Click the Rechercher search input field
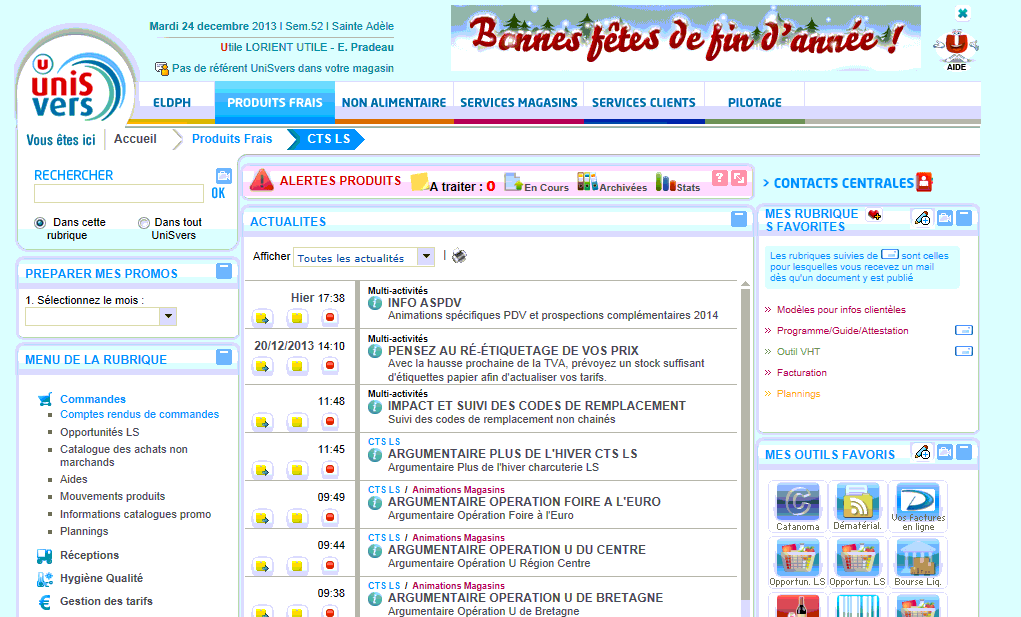This screenshot has width=1021, height=617. click(118, 194)
